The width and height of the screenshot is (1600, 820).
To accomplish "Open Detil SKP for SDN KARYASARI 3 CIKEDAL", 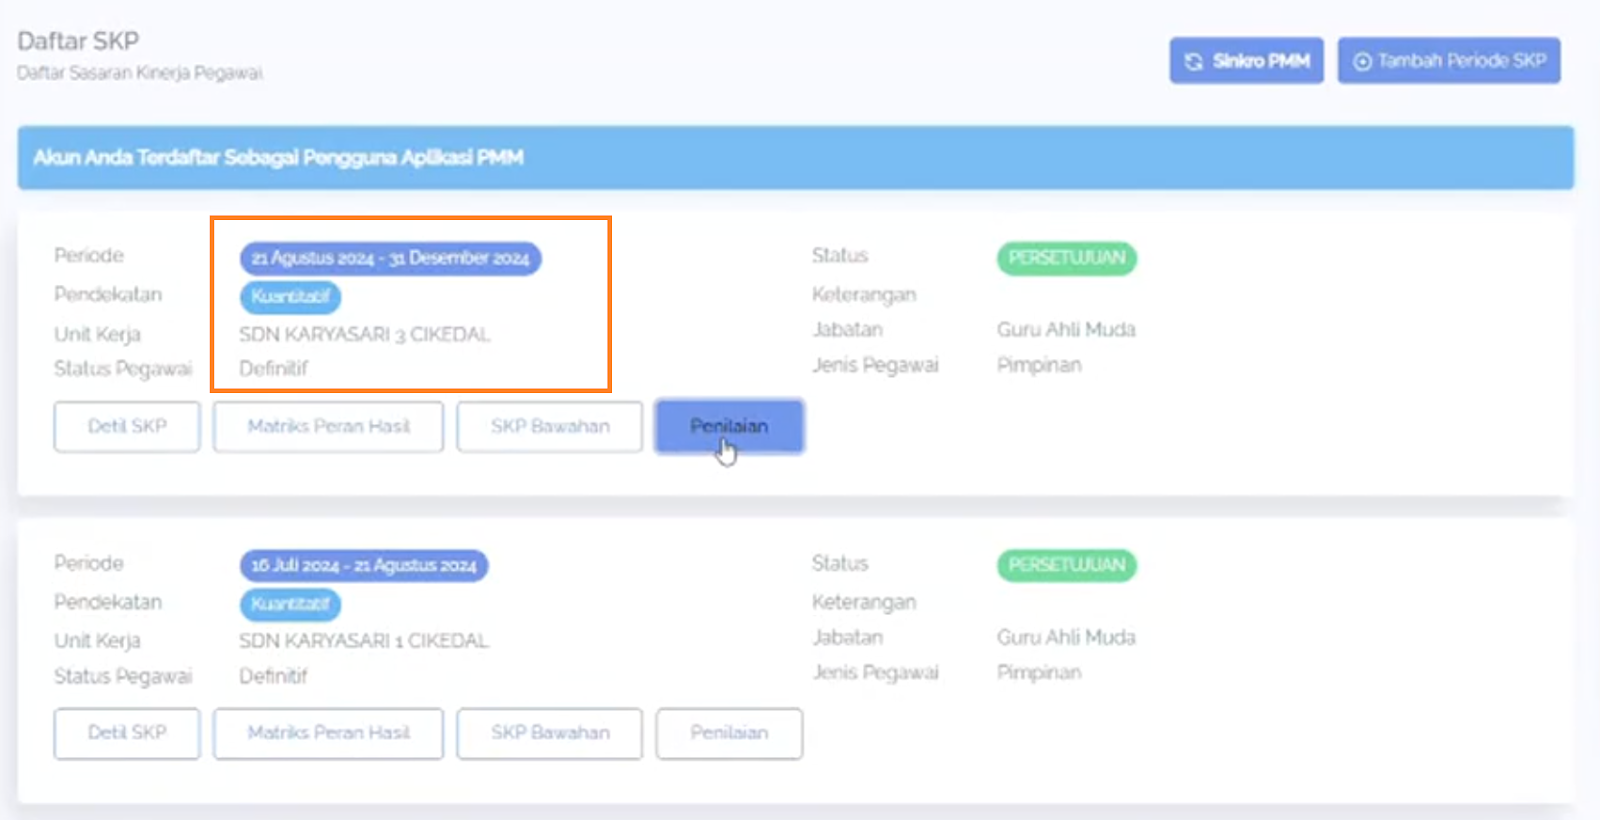I will [127, 427].
